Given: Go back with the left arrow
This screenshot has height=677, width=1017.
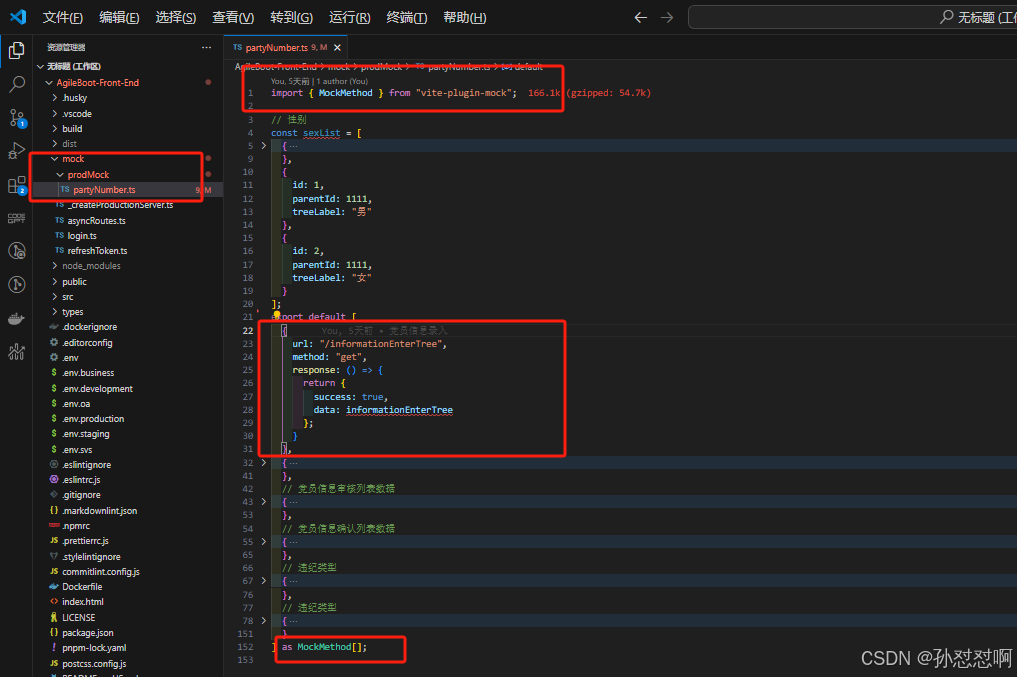Looking at the screenshot, I should (x=640, y=18).
